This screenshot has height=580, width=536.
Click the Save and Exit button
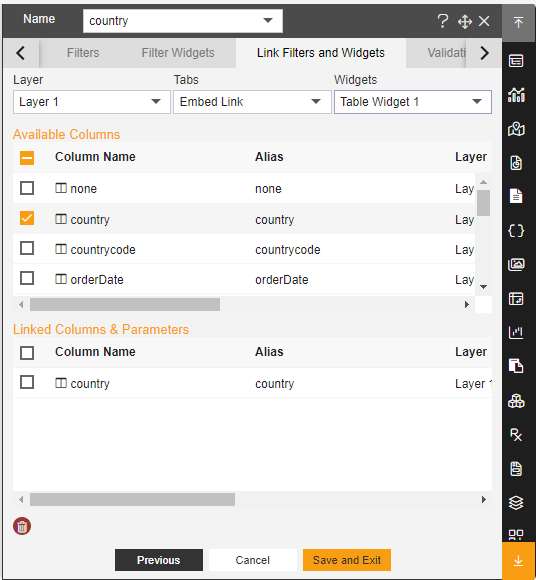347,560
